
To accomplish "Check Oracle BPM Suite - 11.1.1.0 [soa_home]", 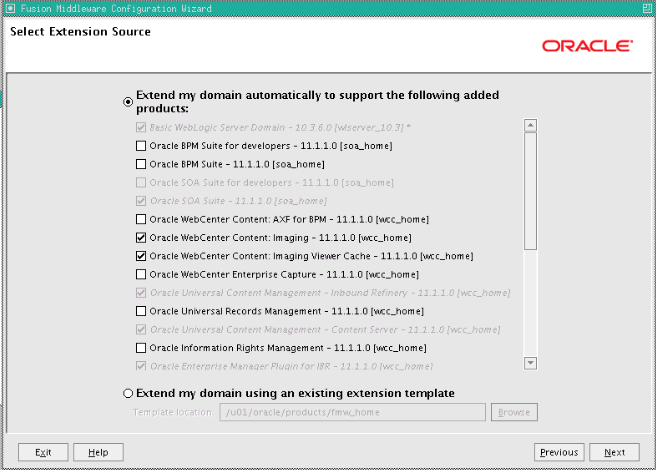I will 141,164.
